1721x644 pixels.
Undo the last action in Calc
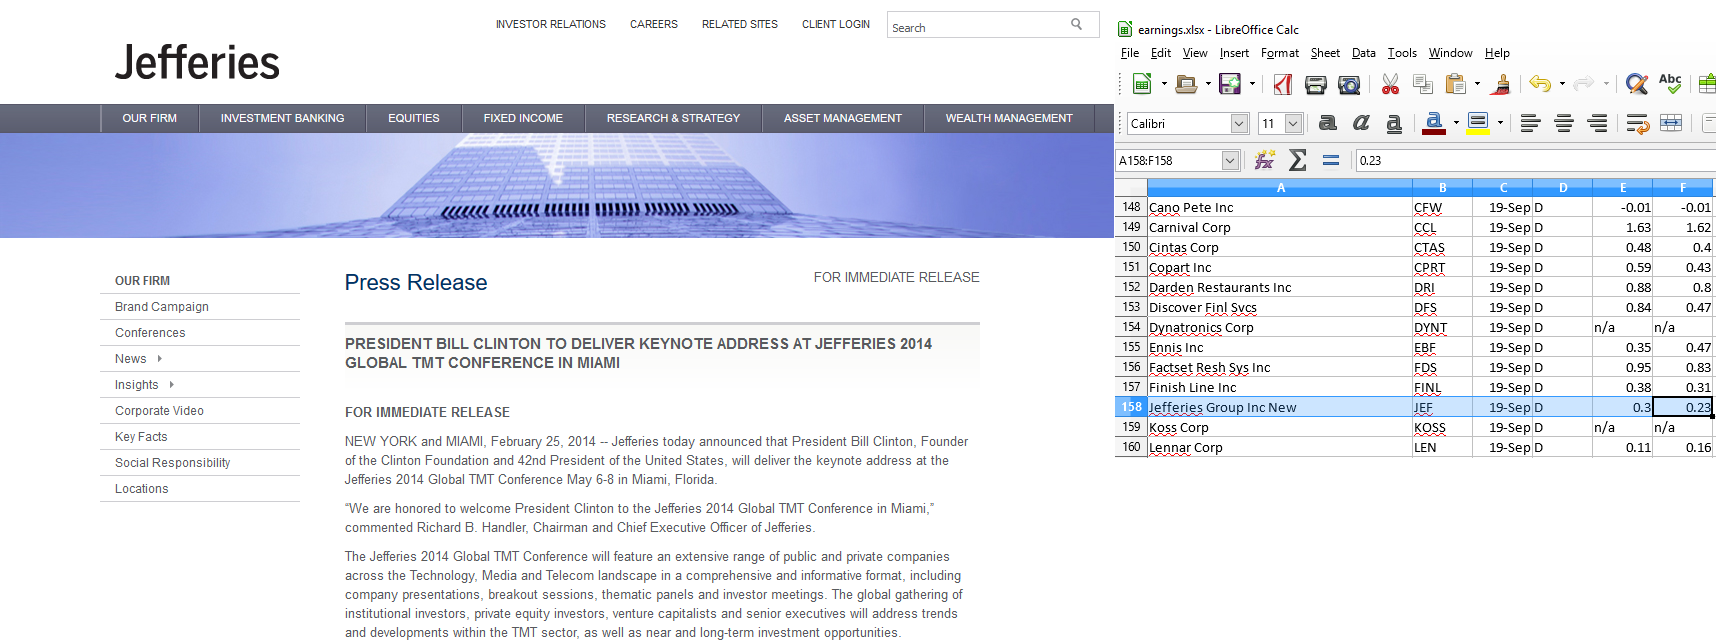1540,85
